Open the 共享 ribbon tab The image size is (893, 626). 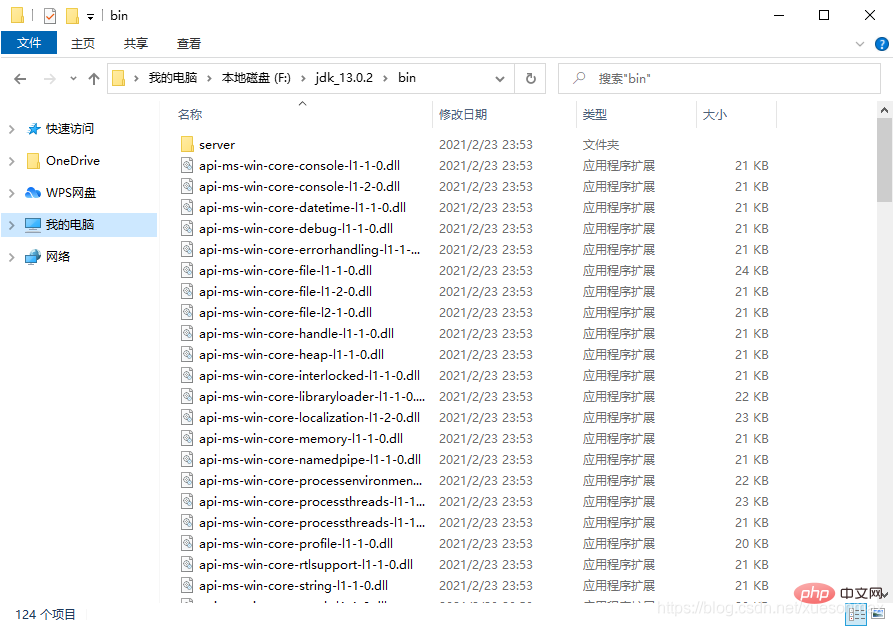click(x=135, y=43)
